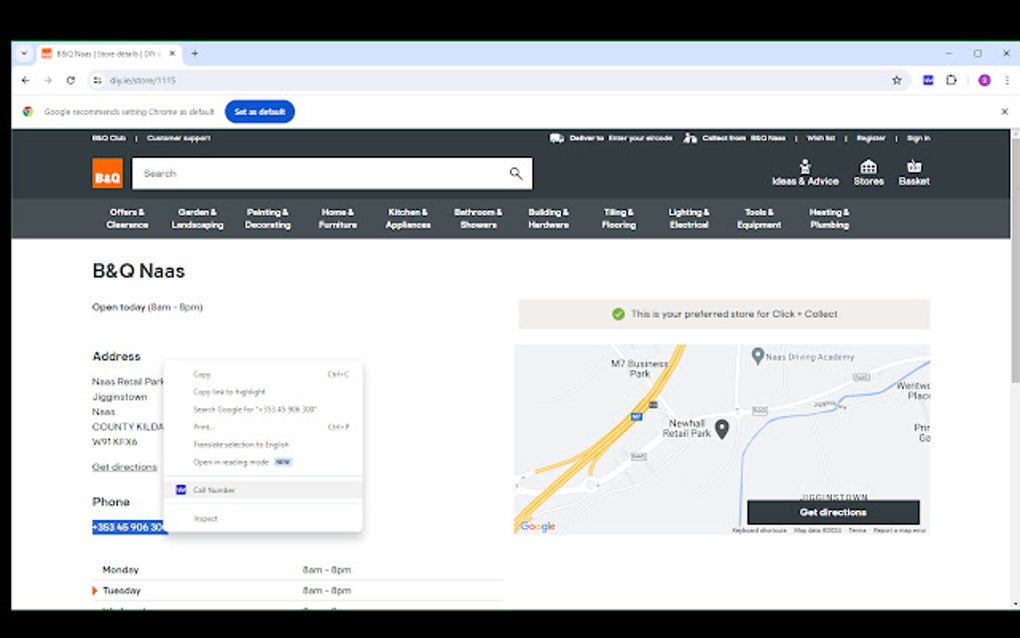Screen dimensions: 1020x638
Task: Click the preferred store green checkmark banner
Action: [723, 313]
